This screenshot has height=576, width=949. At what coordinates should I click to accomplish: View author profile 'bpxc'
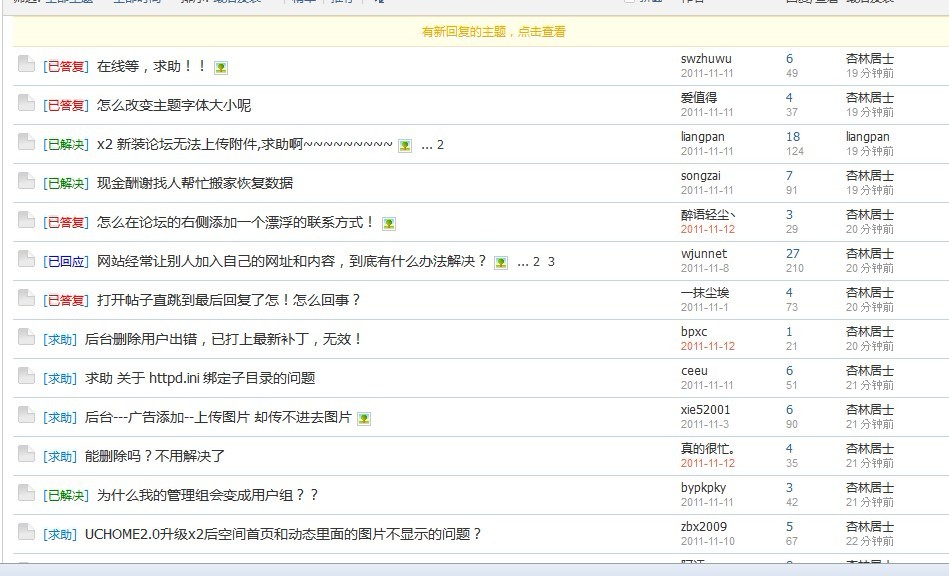[694, 332]
